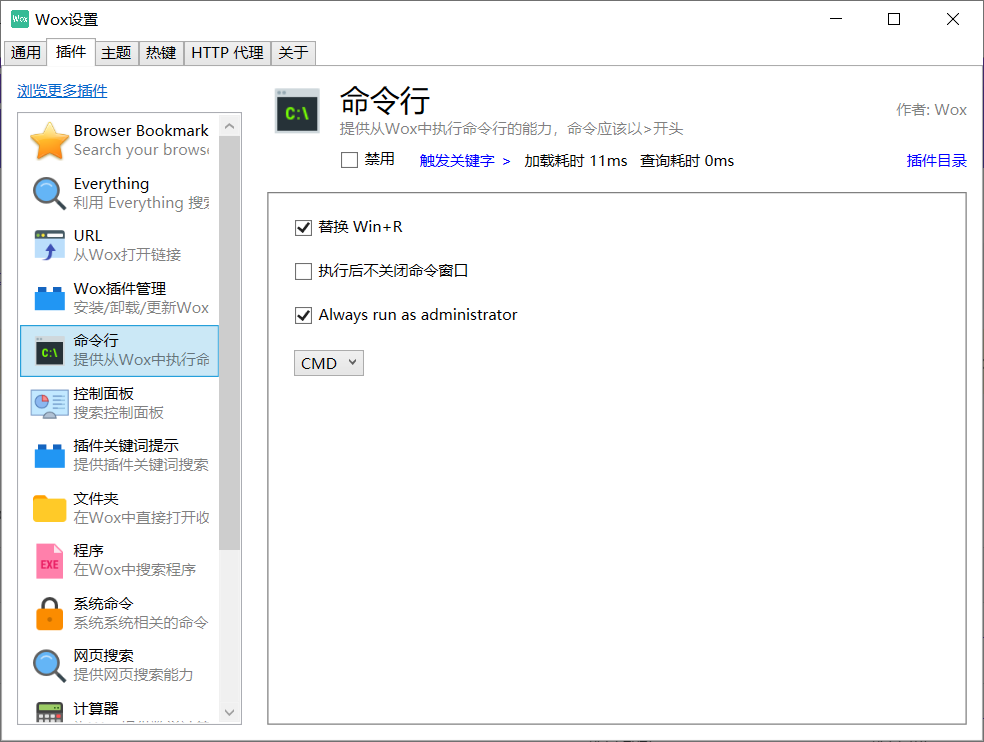The width and height of the screenshot is (984, 742).
Task: Open the HTTP 代理 tab
Action: tap(227, 53)
